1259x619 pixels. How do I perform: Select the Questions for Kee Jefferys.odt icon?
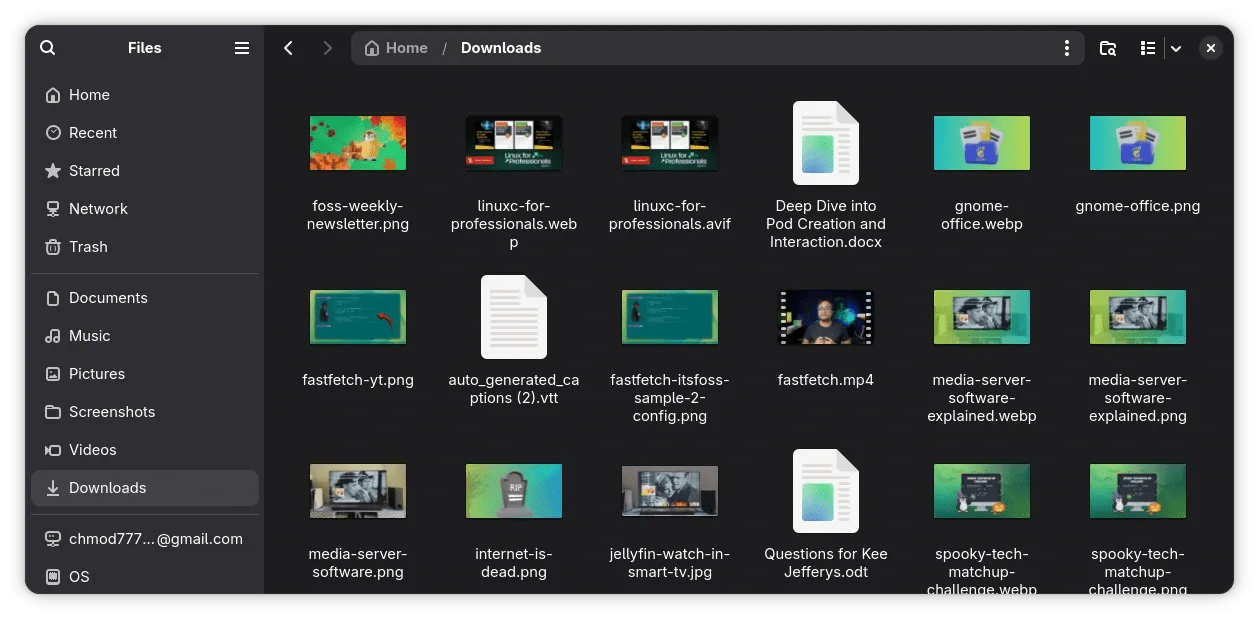pos(826,491)
